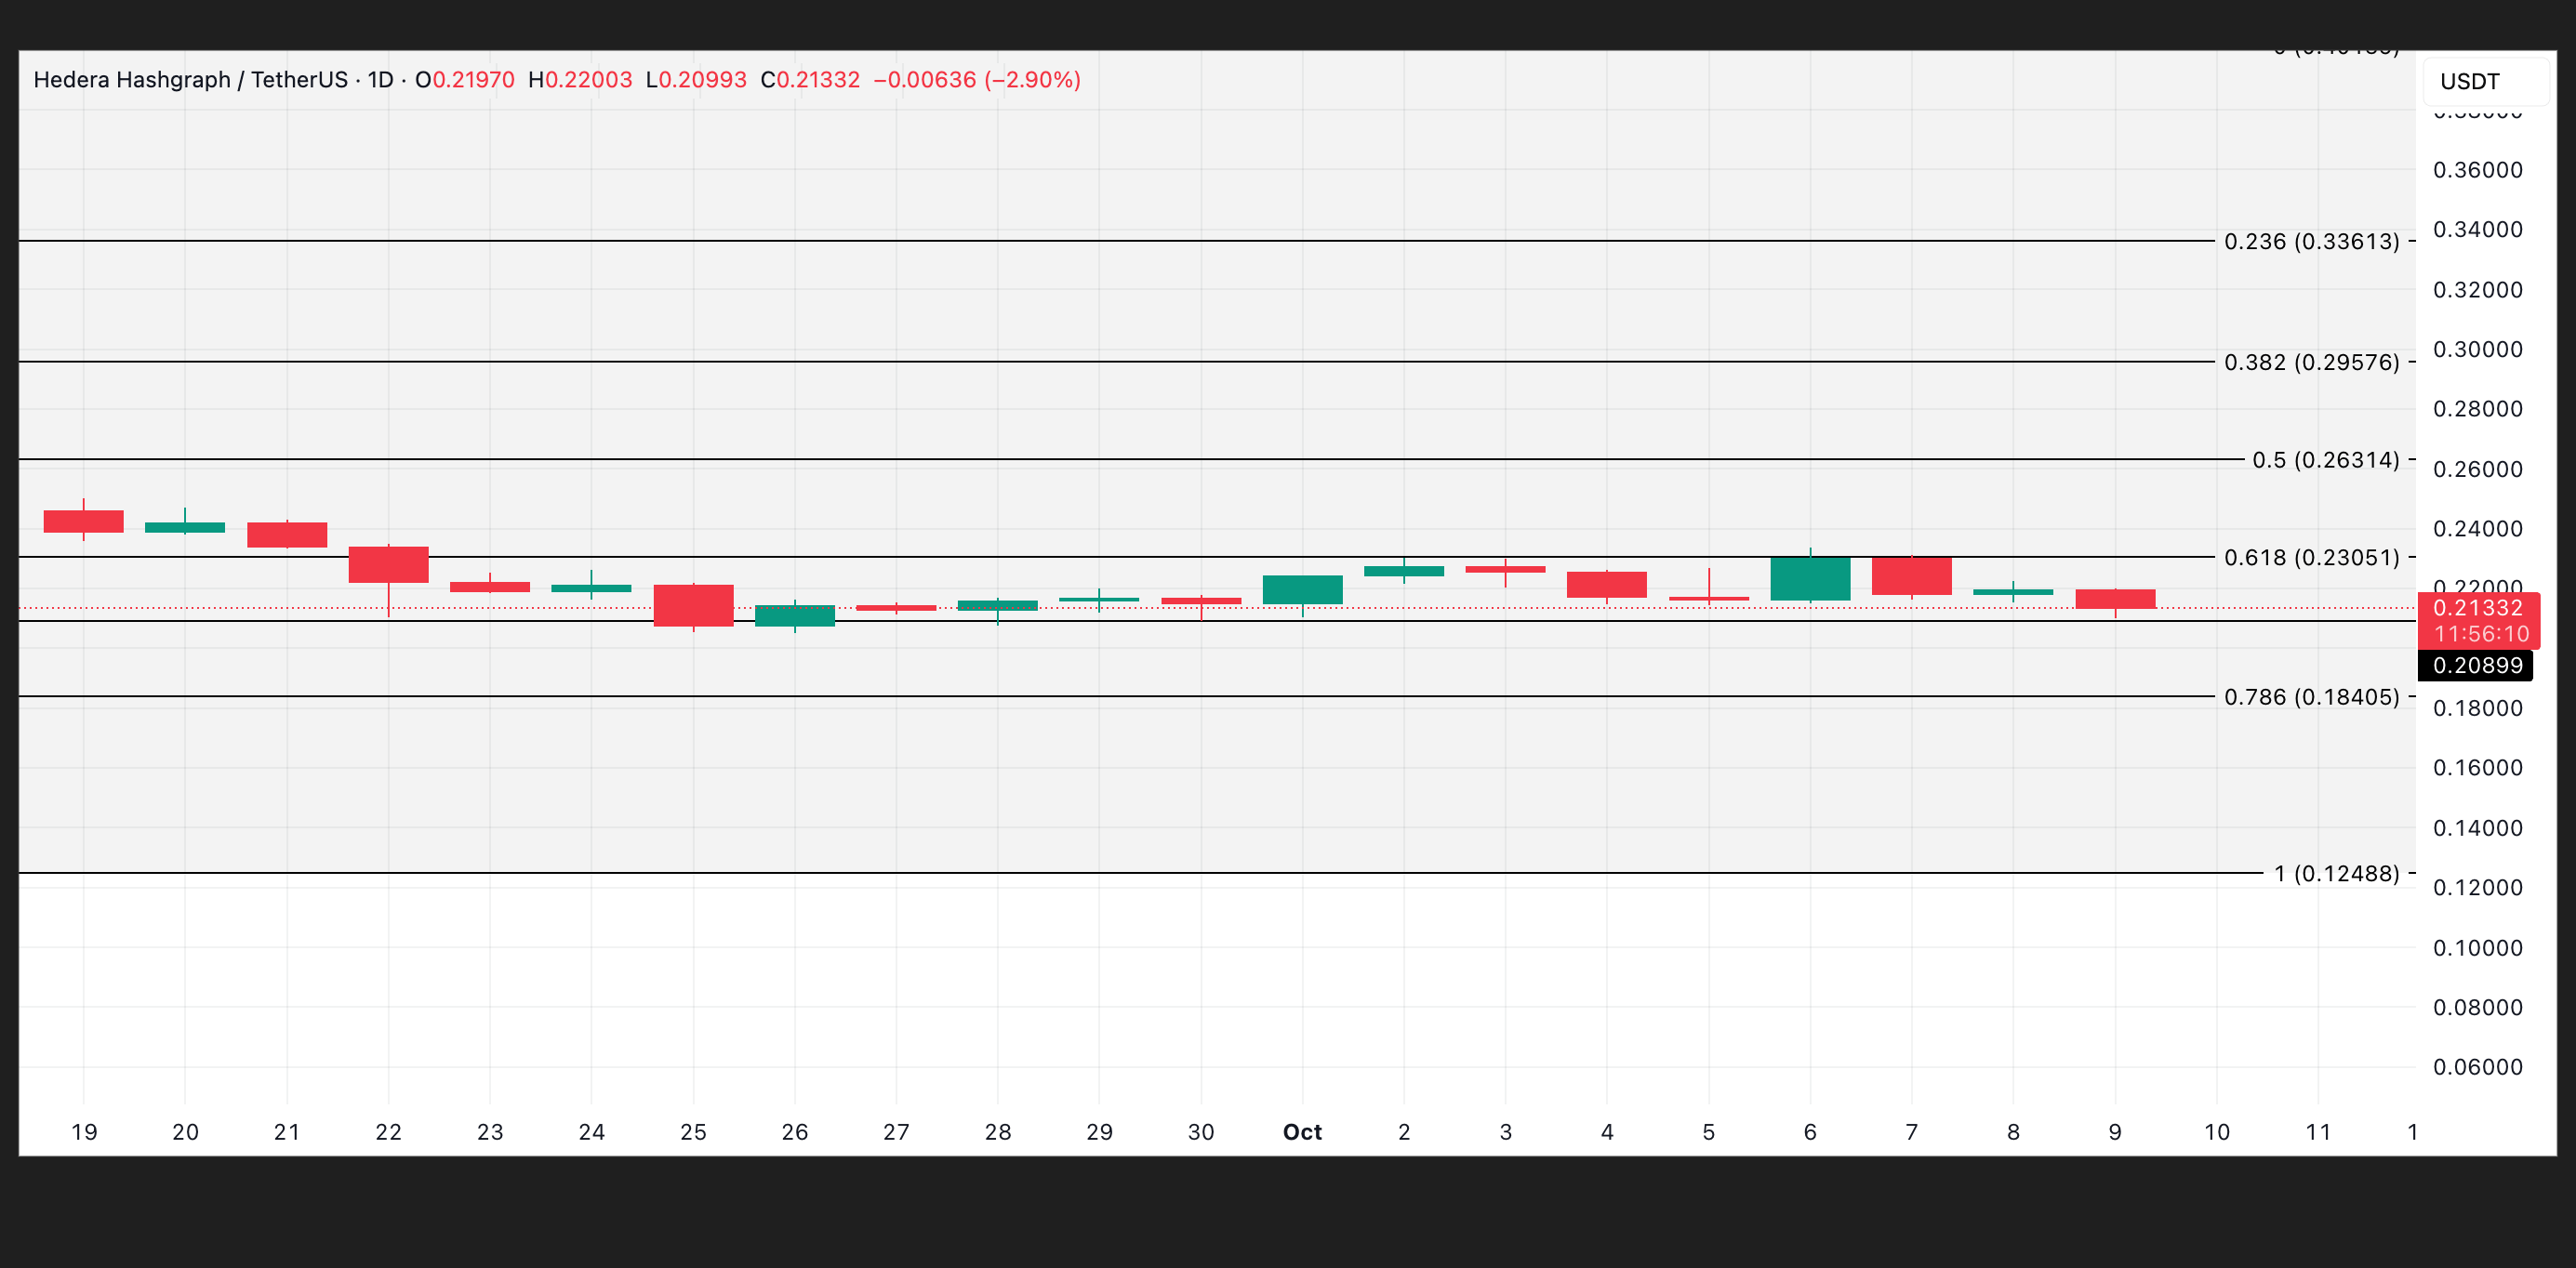This screenshot has width=2576, height=1268.
Task: Click the red candle on September 22
Action: [388, 565]
